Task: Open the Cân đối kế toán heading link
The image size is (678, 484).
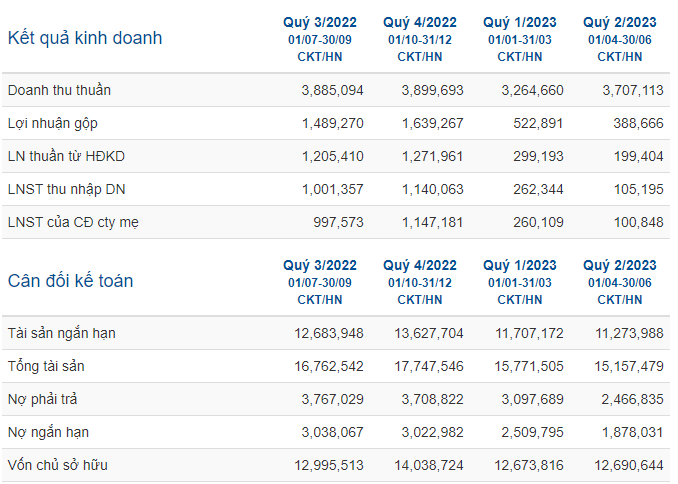Action: click(x=70, y=281)
